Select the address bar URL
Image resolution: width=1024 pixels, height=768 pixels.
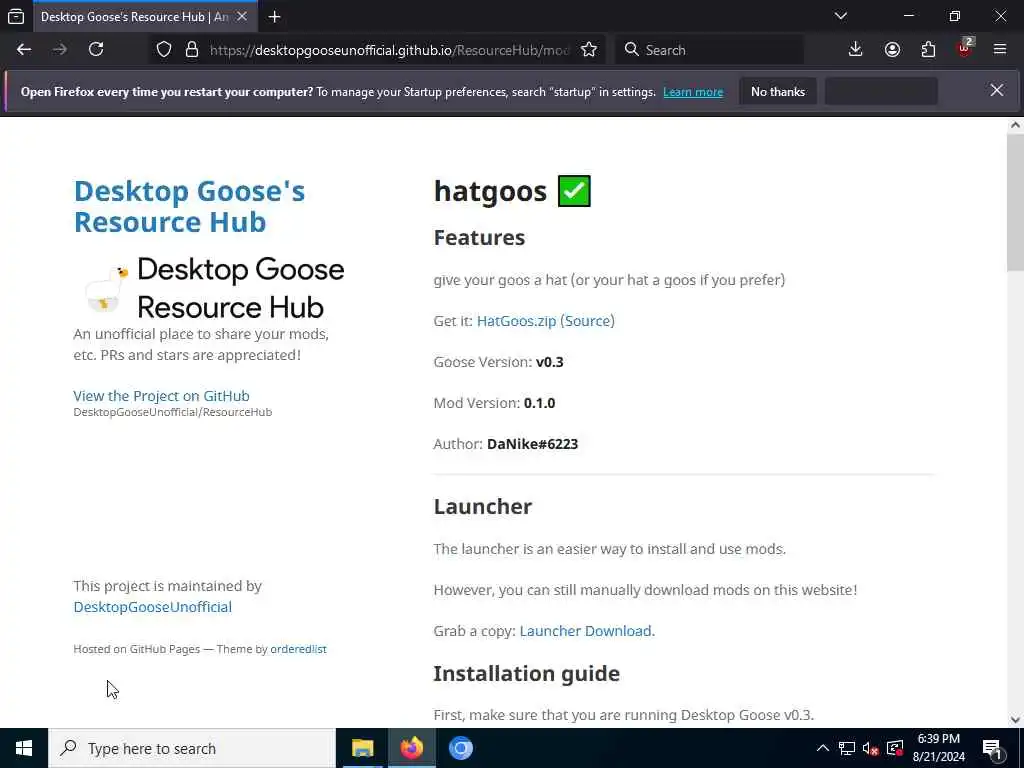pos(390,50)
